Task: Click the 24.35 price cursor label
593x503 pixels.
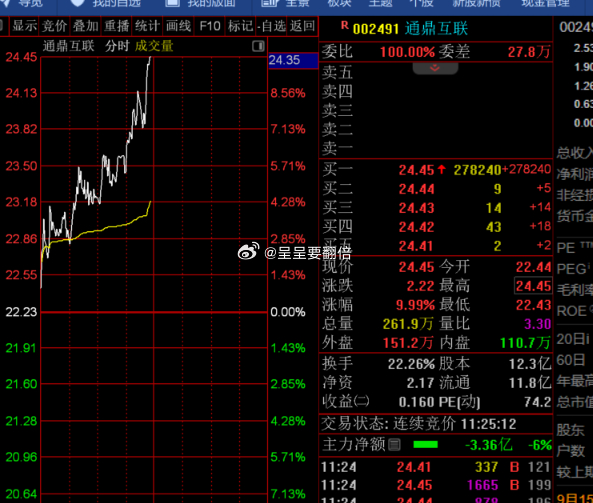Action: (x=293, y=60)
